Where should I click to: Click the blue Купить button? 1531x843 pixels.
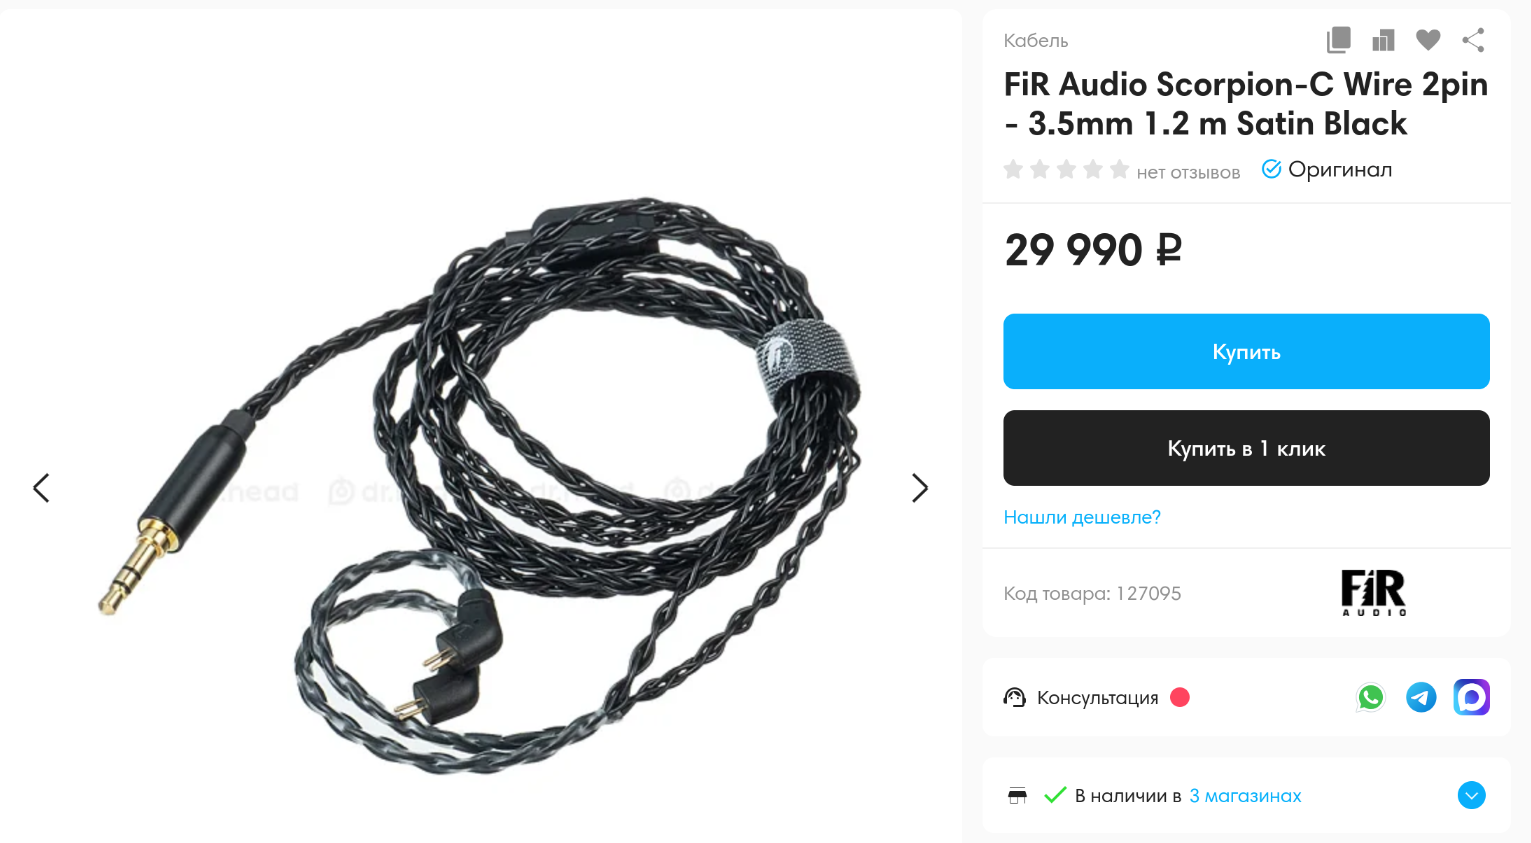[1246, 352]
